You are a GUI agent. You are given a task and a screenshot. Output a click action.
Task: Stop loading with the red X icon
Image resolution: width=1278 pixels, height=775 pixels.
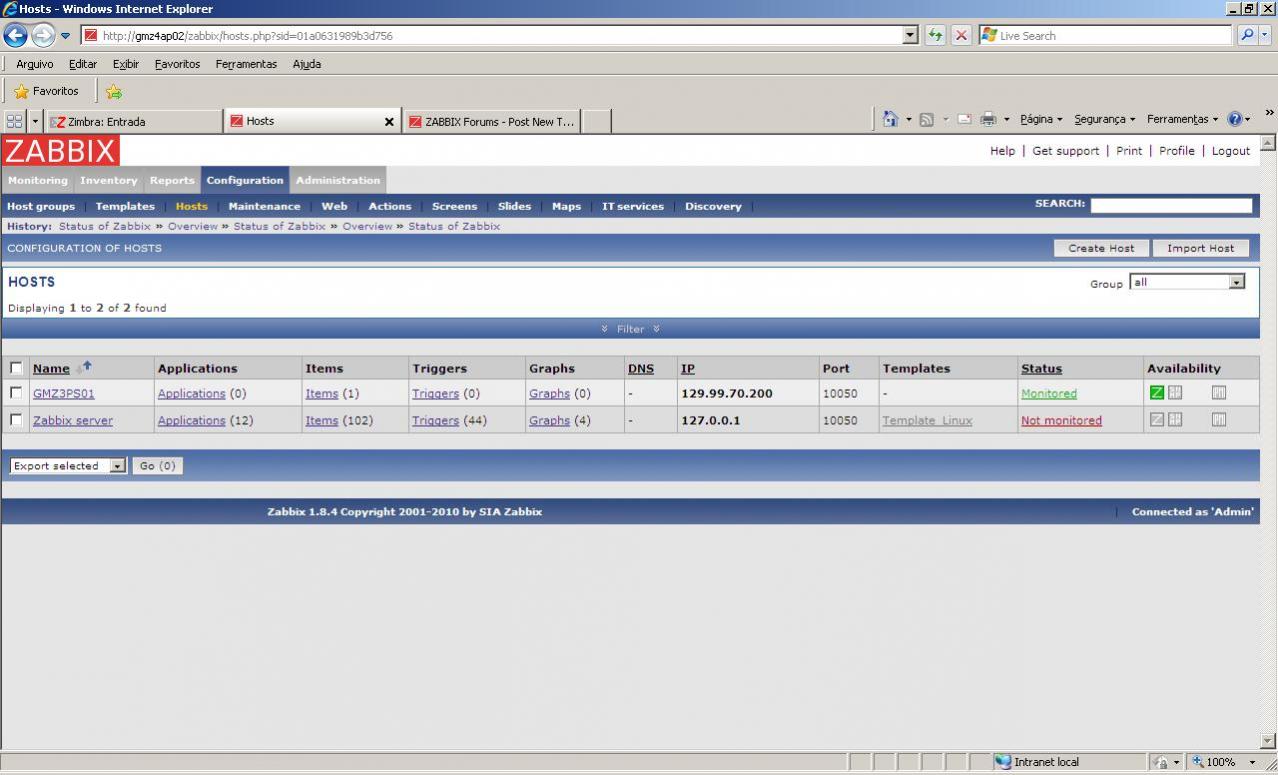[x=961, y=35]
